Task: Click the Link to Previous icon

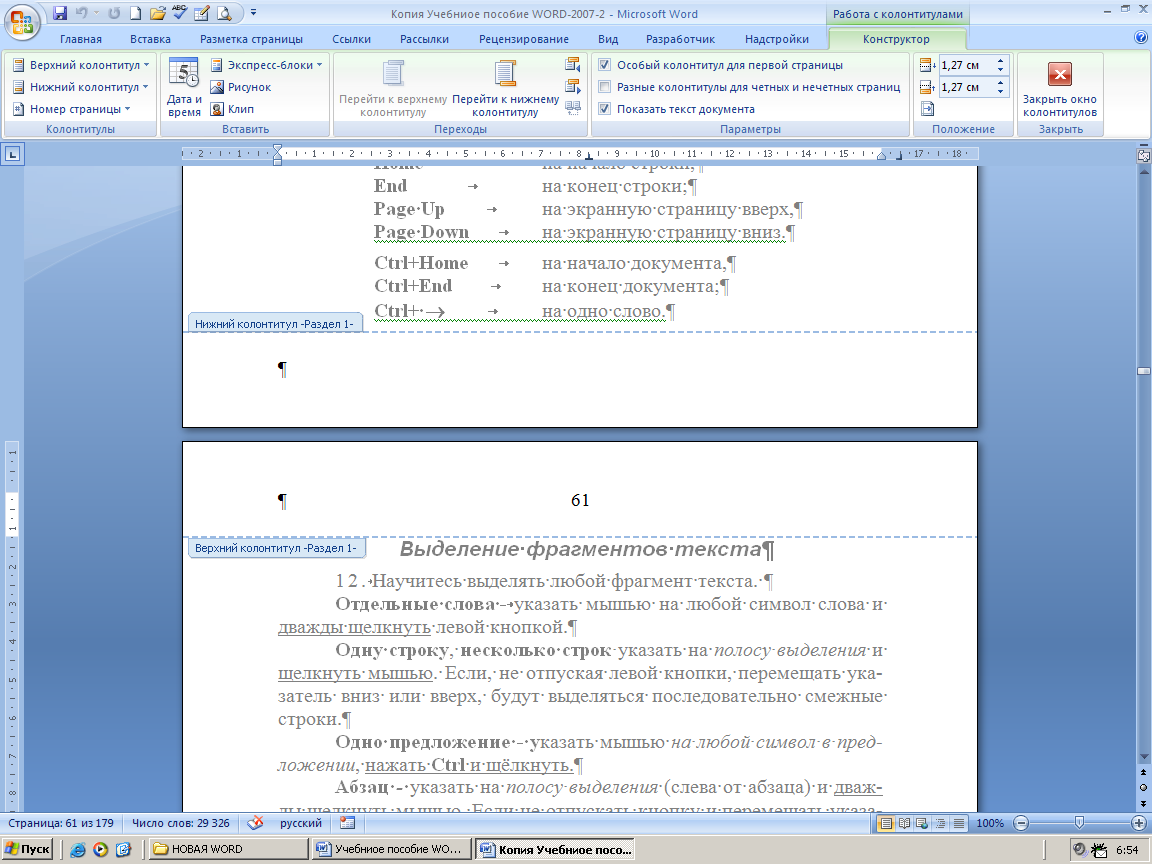Action: click(572, 109)
